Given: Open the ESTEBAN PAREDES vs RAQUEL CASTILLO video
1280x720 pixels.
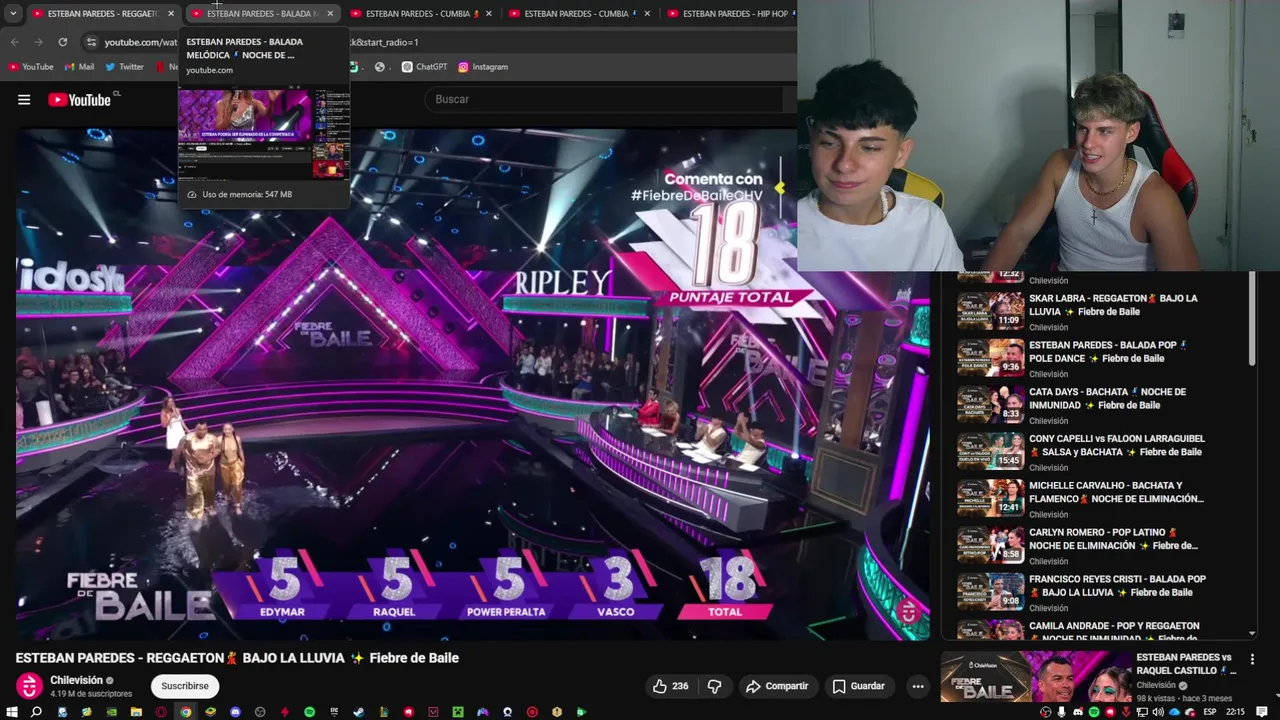Looking at the screenshot, I should [x=1090, y=677].
